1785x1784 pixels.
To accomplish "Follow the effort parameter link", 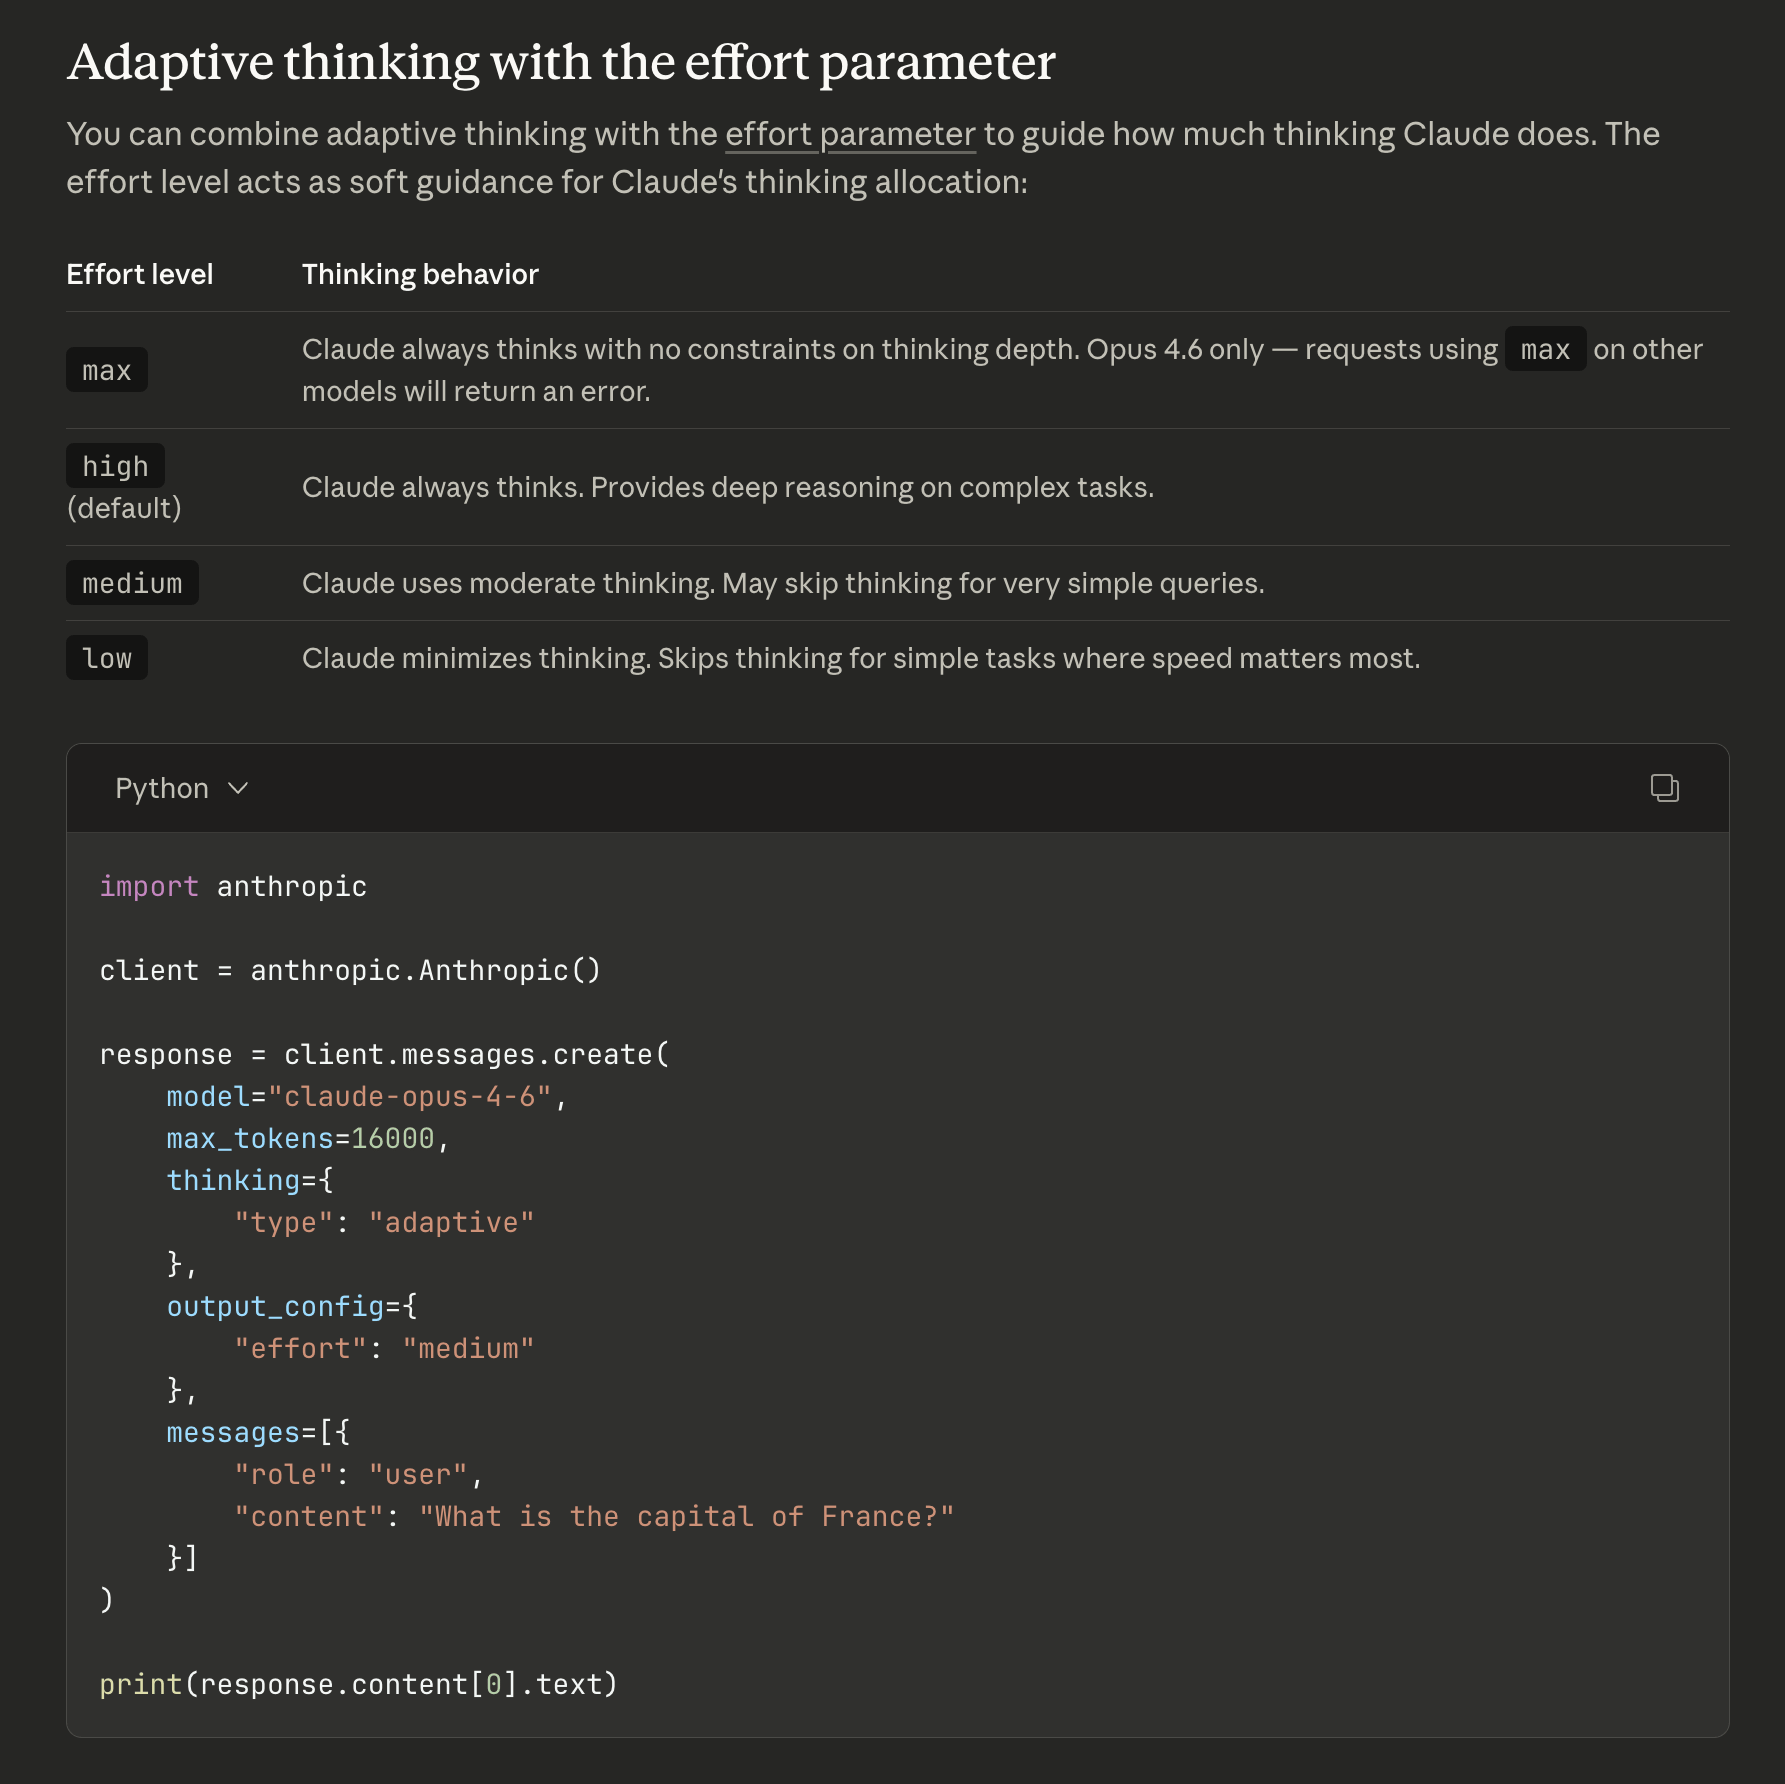I will 850,134.
